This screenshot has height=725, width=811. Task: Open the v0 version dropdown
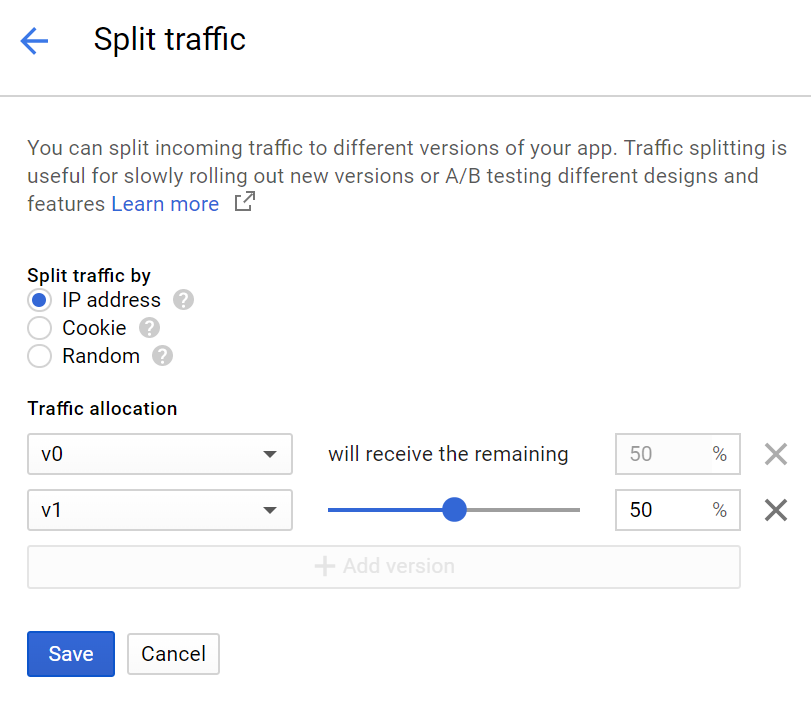pos(160,454)
